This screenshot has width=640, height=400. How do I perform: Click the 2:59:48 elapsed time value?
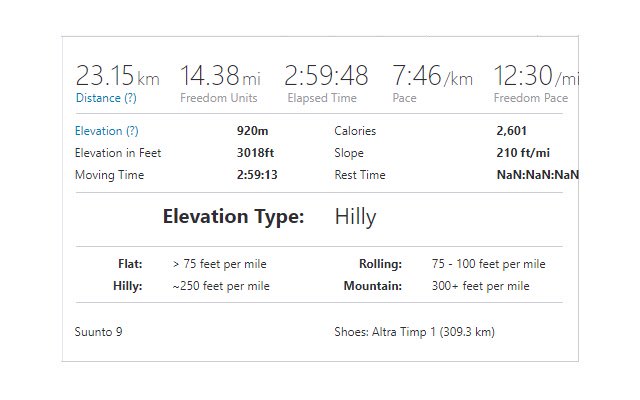point(326,76)
